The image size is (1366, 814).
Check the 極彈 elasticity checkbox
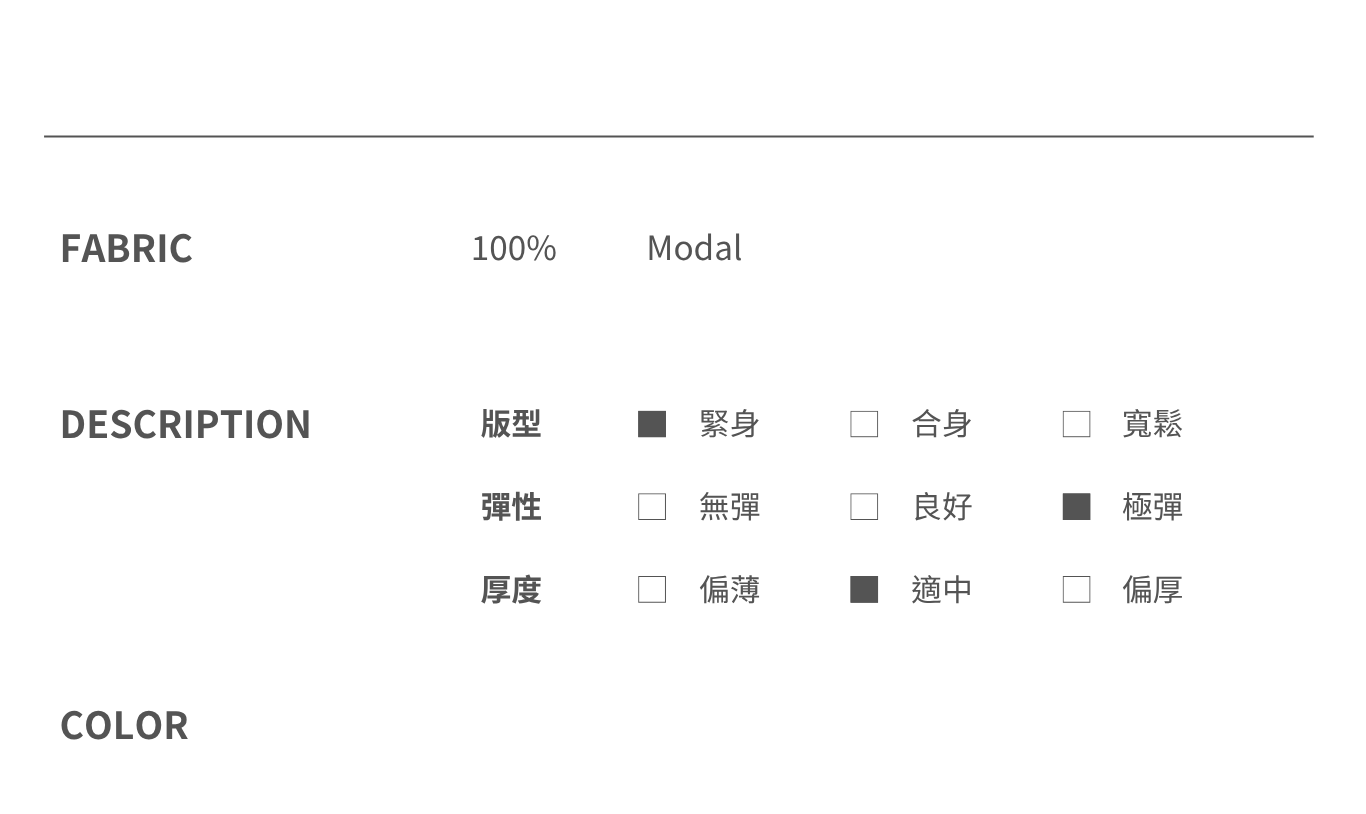[x=1076, y=507]
